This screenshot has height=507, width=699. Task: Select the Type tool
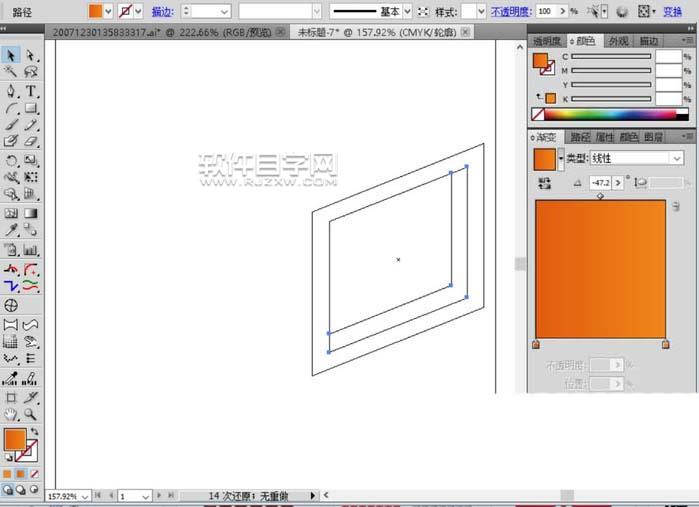point(31,90)
